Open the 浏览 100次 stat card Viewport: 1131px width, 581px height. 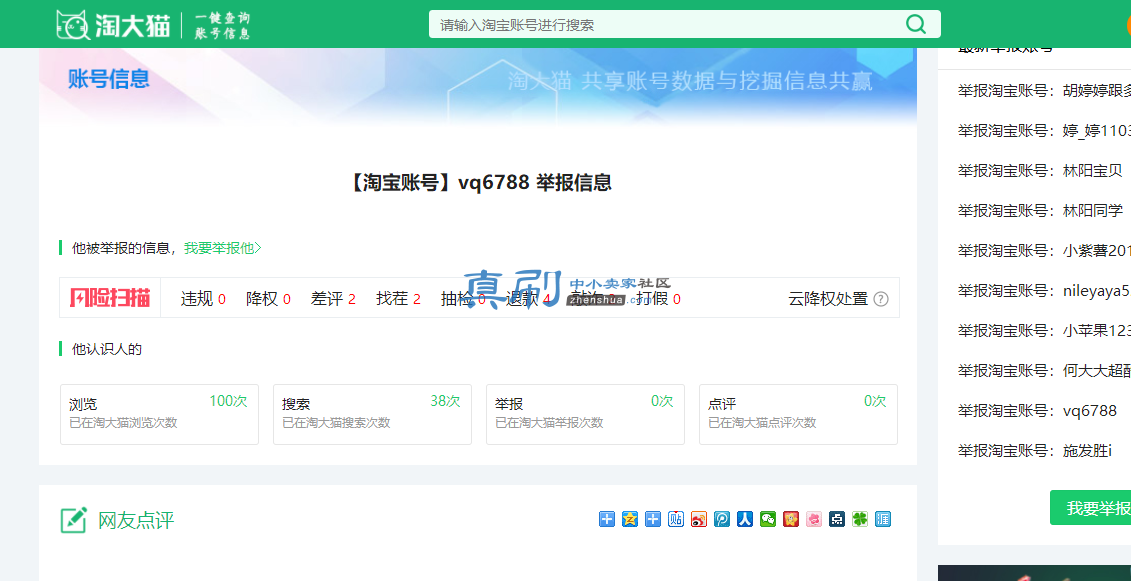pos(159,414)
